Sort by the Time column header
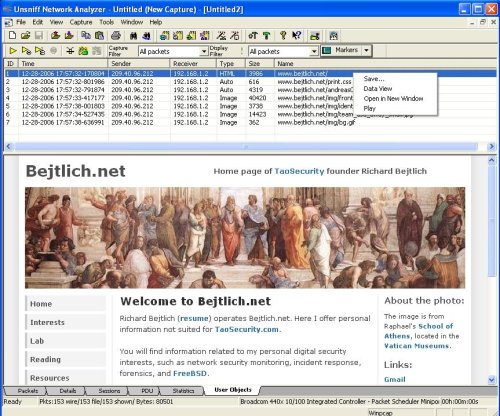 coord(63,63)
